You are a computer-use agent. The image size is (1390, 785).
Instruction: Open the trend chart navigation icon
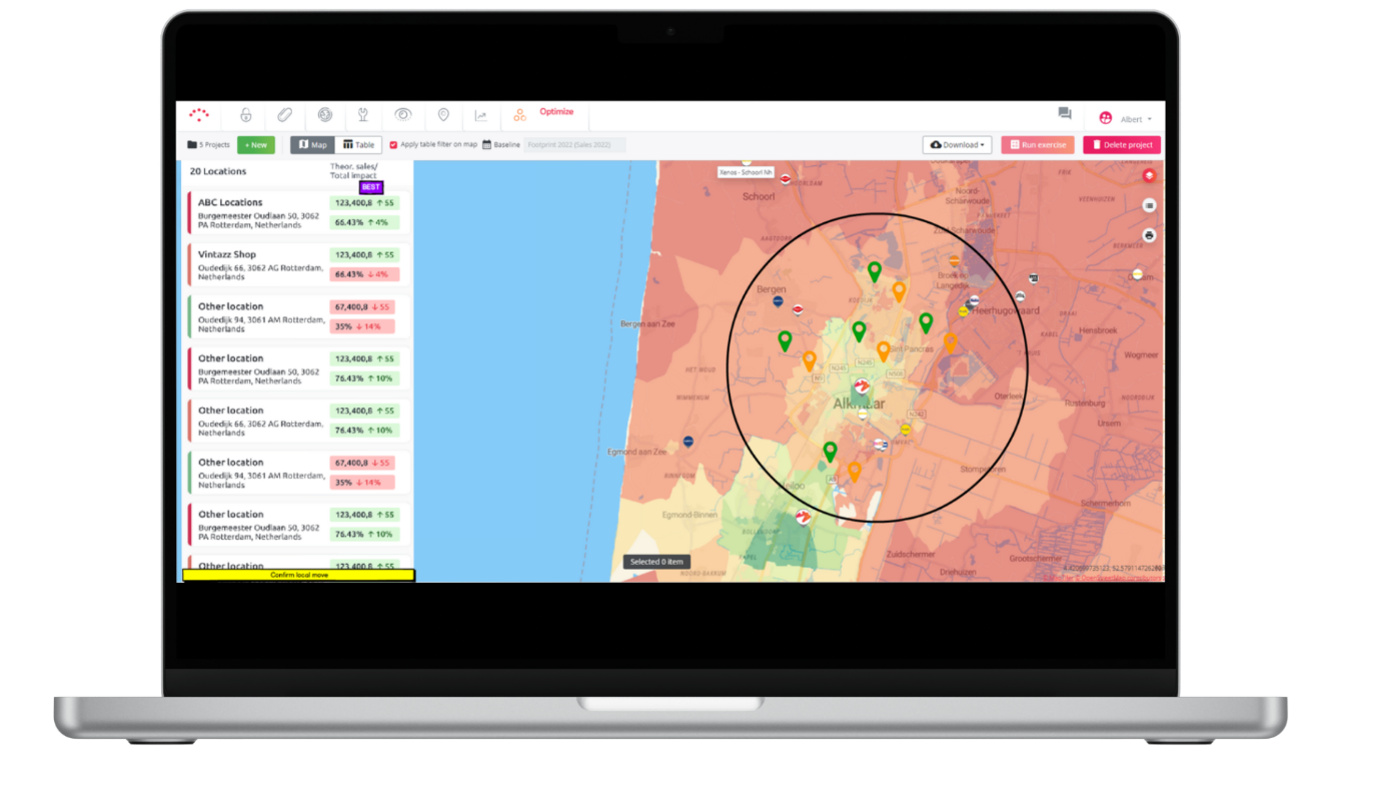481,116
